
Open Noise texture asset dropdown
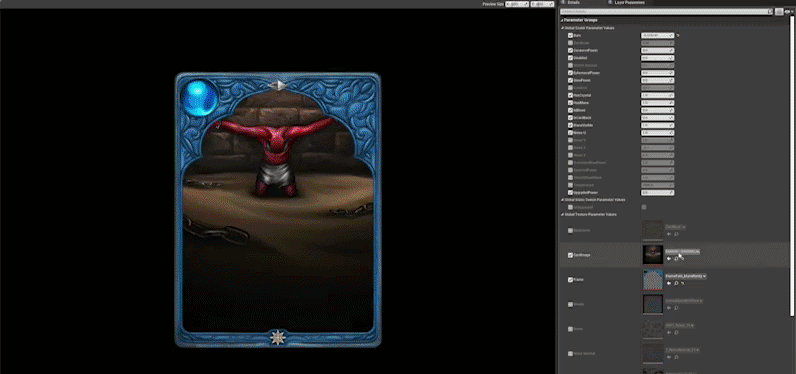pos(679,325)
